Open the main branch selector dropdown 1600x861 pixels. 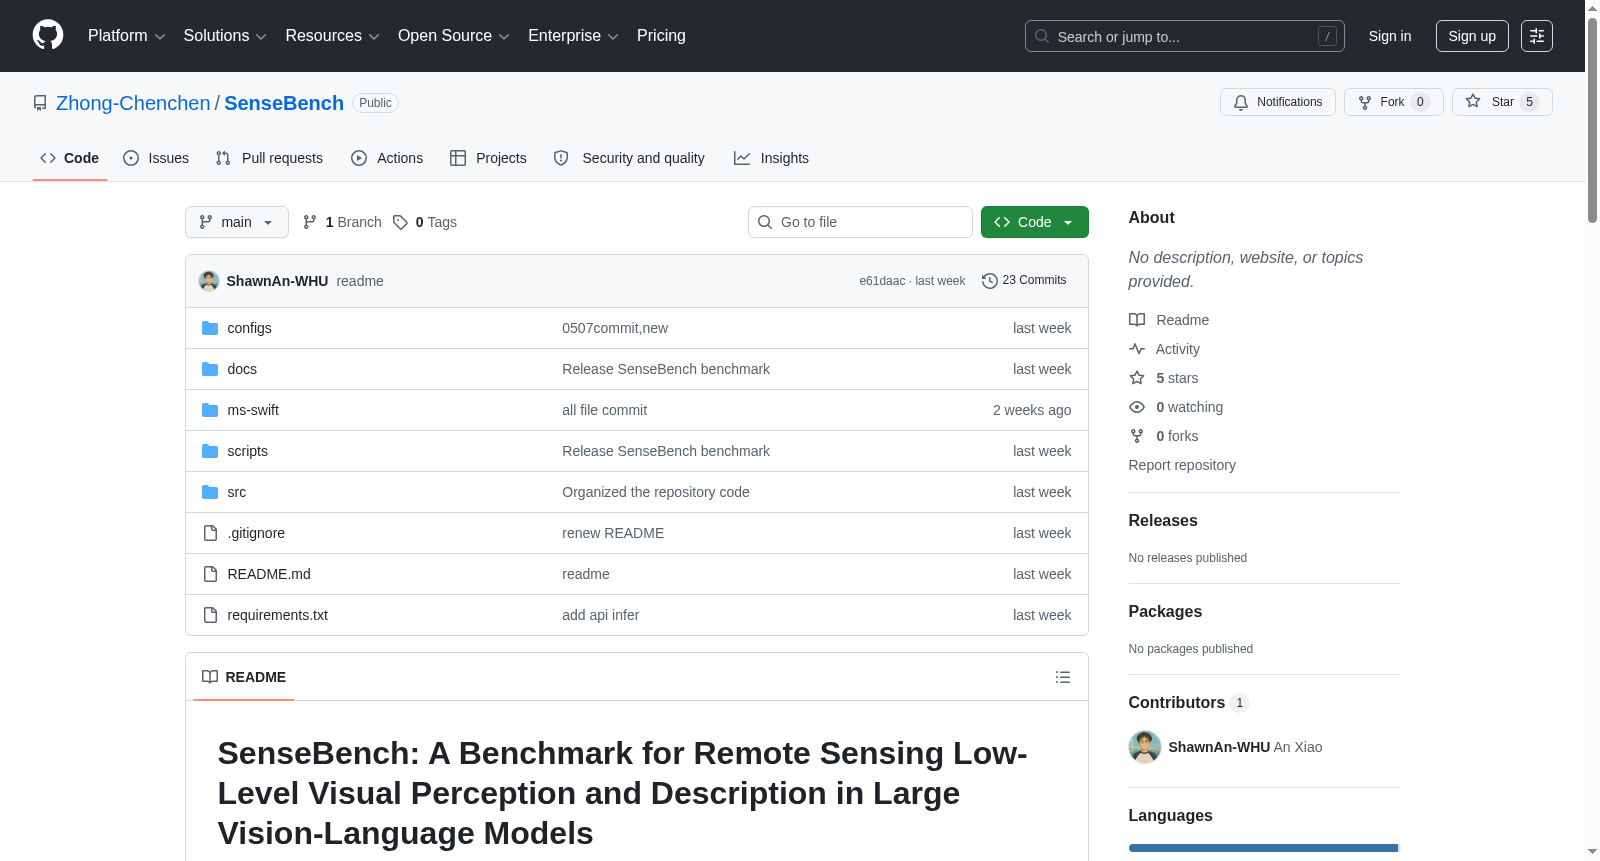(237, 222)
